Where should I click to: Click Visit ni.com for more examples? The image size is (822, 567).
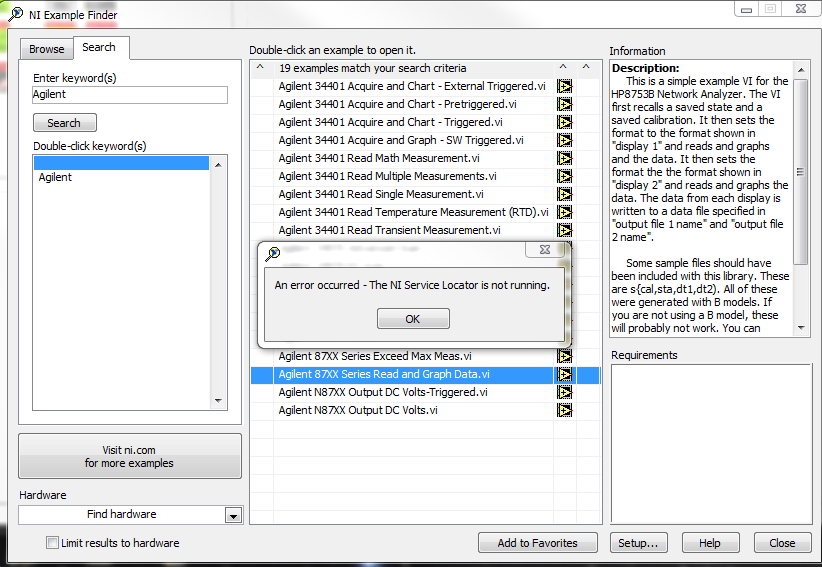tap(129, 456)
